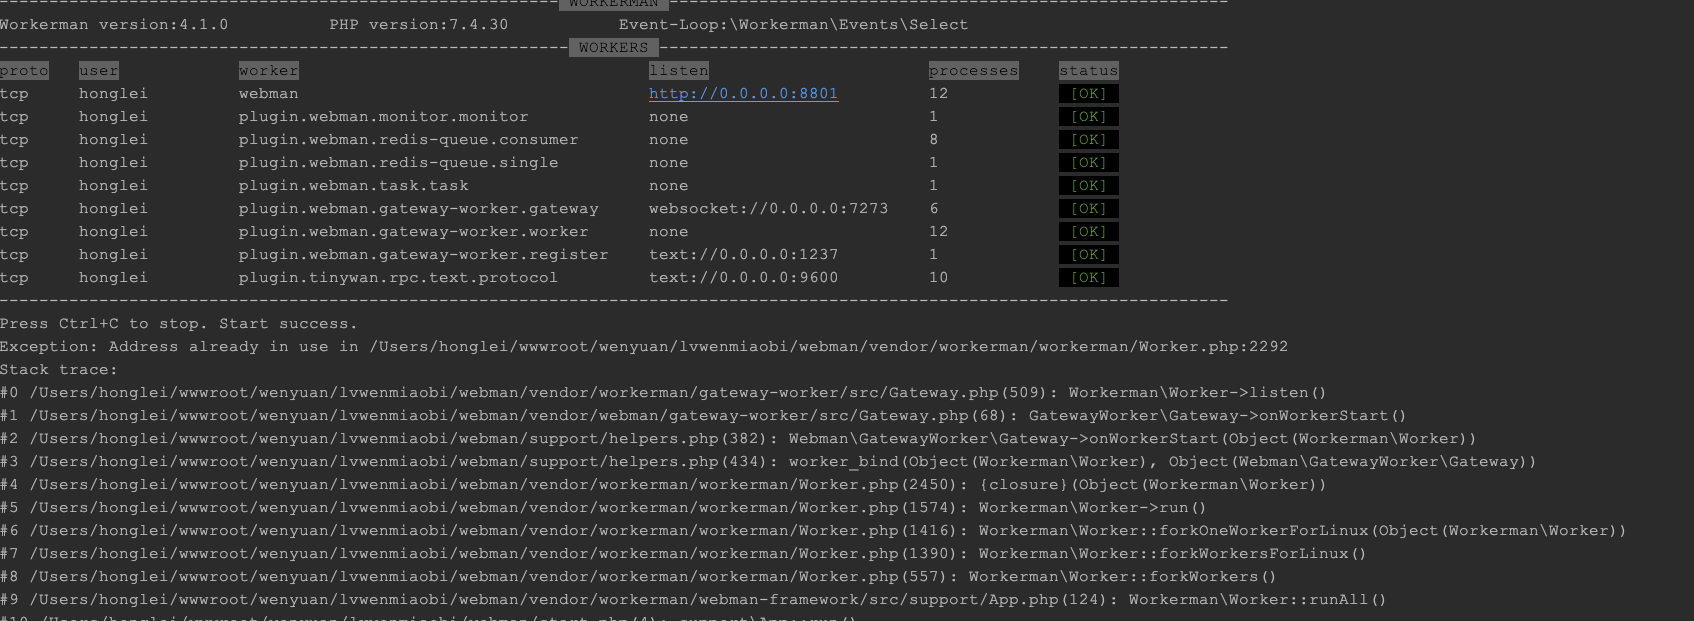The width and height of the screenshot is (1694, 621).
Task: Click the plugin.webman.gateway-worker.register worker name
Action: [423, 255]
